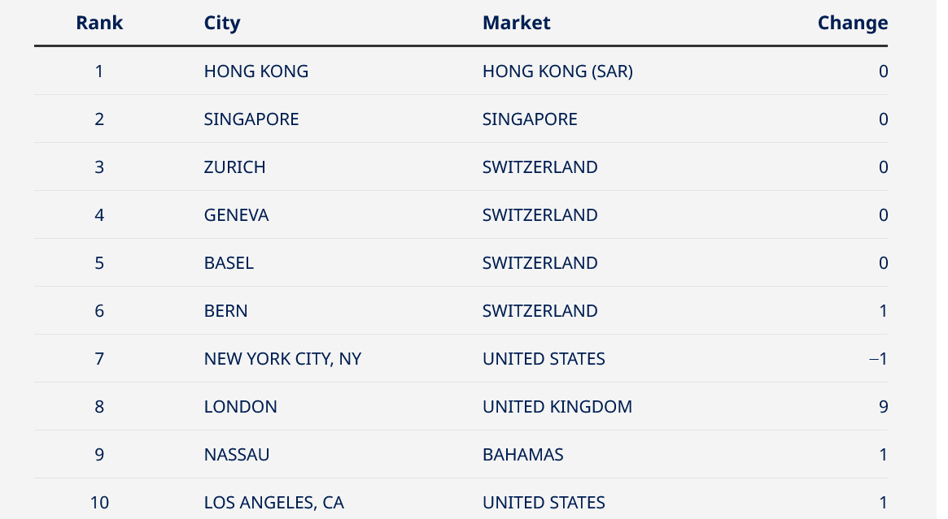948x519 pixels.
Task: Click the GENEVA city entry
Action: point(236,215)
